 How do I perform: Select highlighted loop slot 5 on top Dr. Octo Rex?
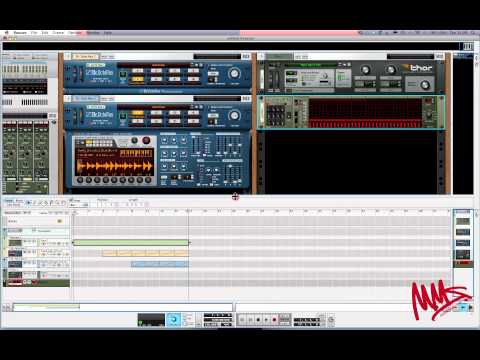137,79
